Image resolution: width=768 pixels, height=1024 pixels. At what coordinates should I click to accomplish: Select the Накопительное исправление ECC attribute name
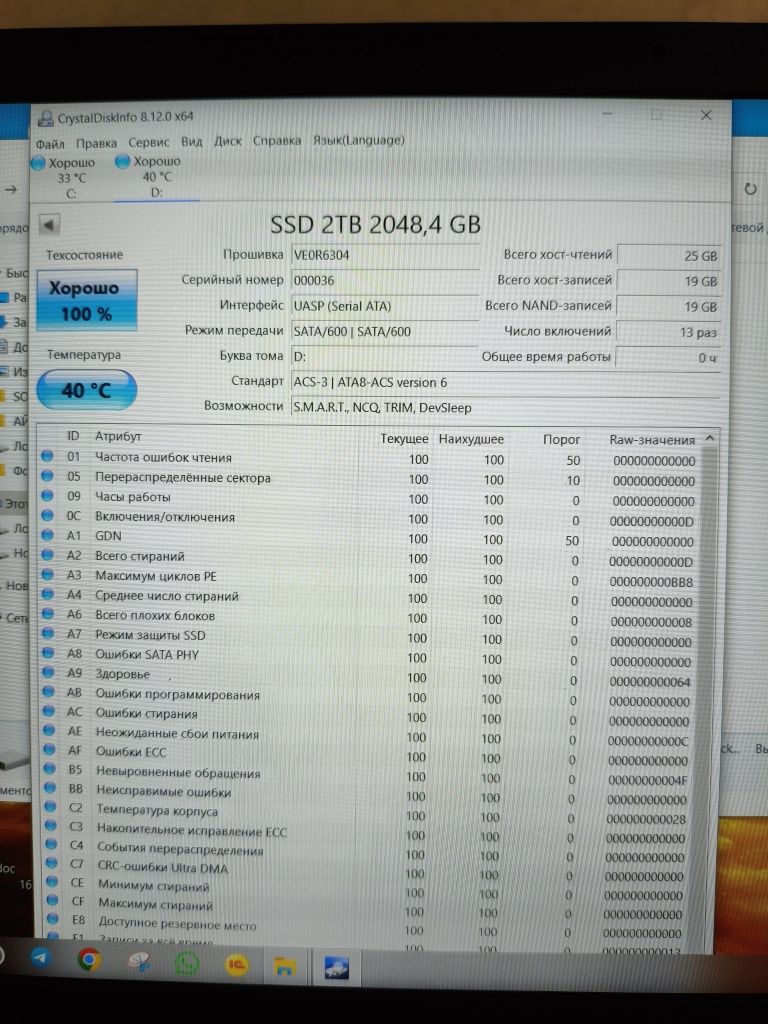192,831
